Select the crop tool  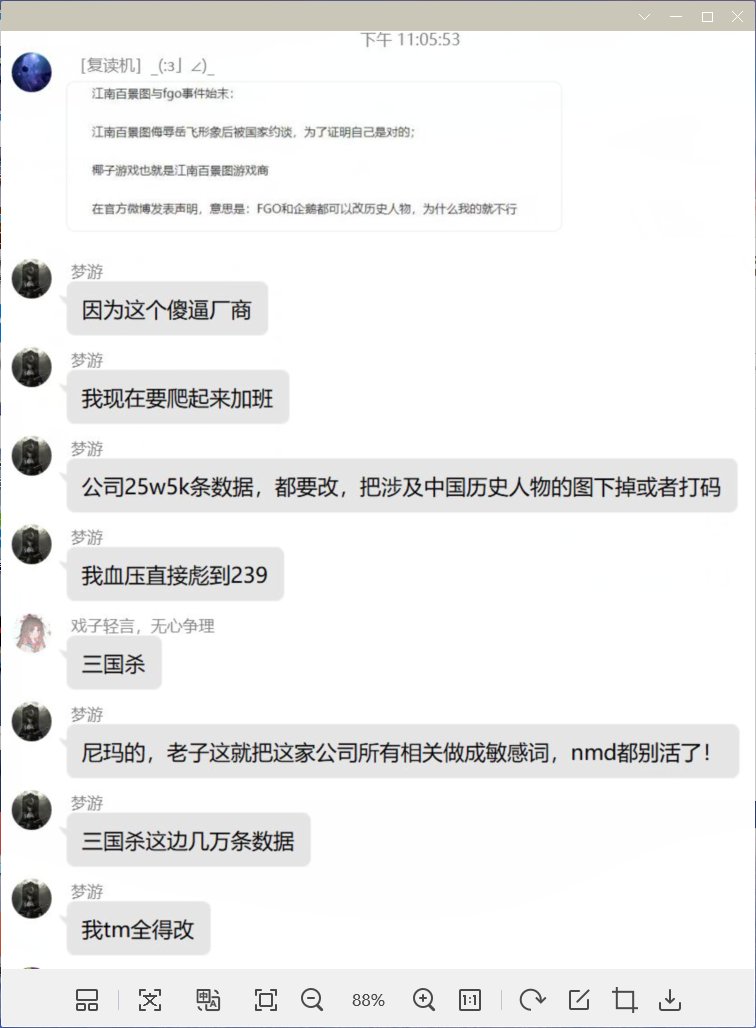pyautogui.click(x=624, y=1000)
